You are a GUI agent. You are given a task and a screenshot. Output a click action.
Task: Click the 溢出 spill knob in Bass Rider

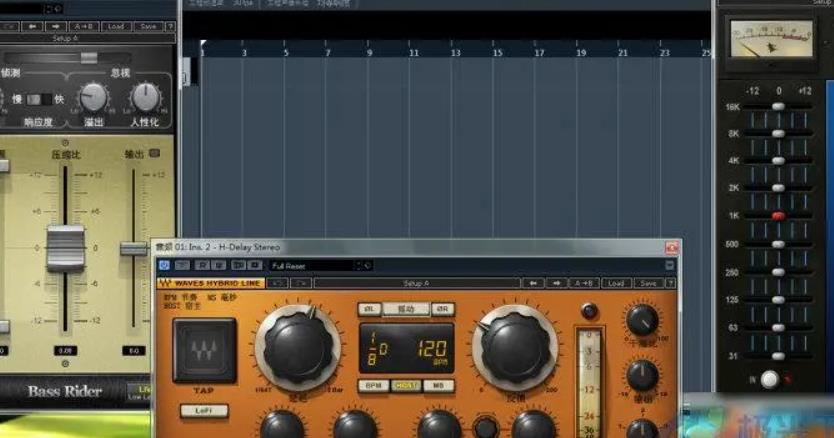coord(93,97)
